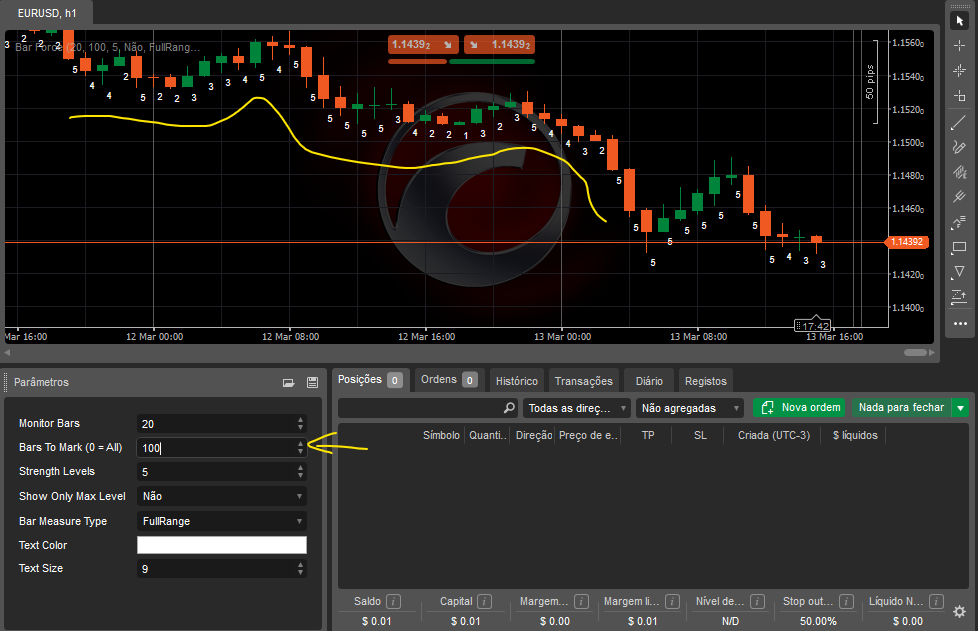Select the arrow cursor tool

960,21
